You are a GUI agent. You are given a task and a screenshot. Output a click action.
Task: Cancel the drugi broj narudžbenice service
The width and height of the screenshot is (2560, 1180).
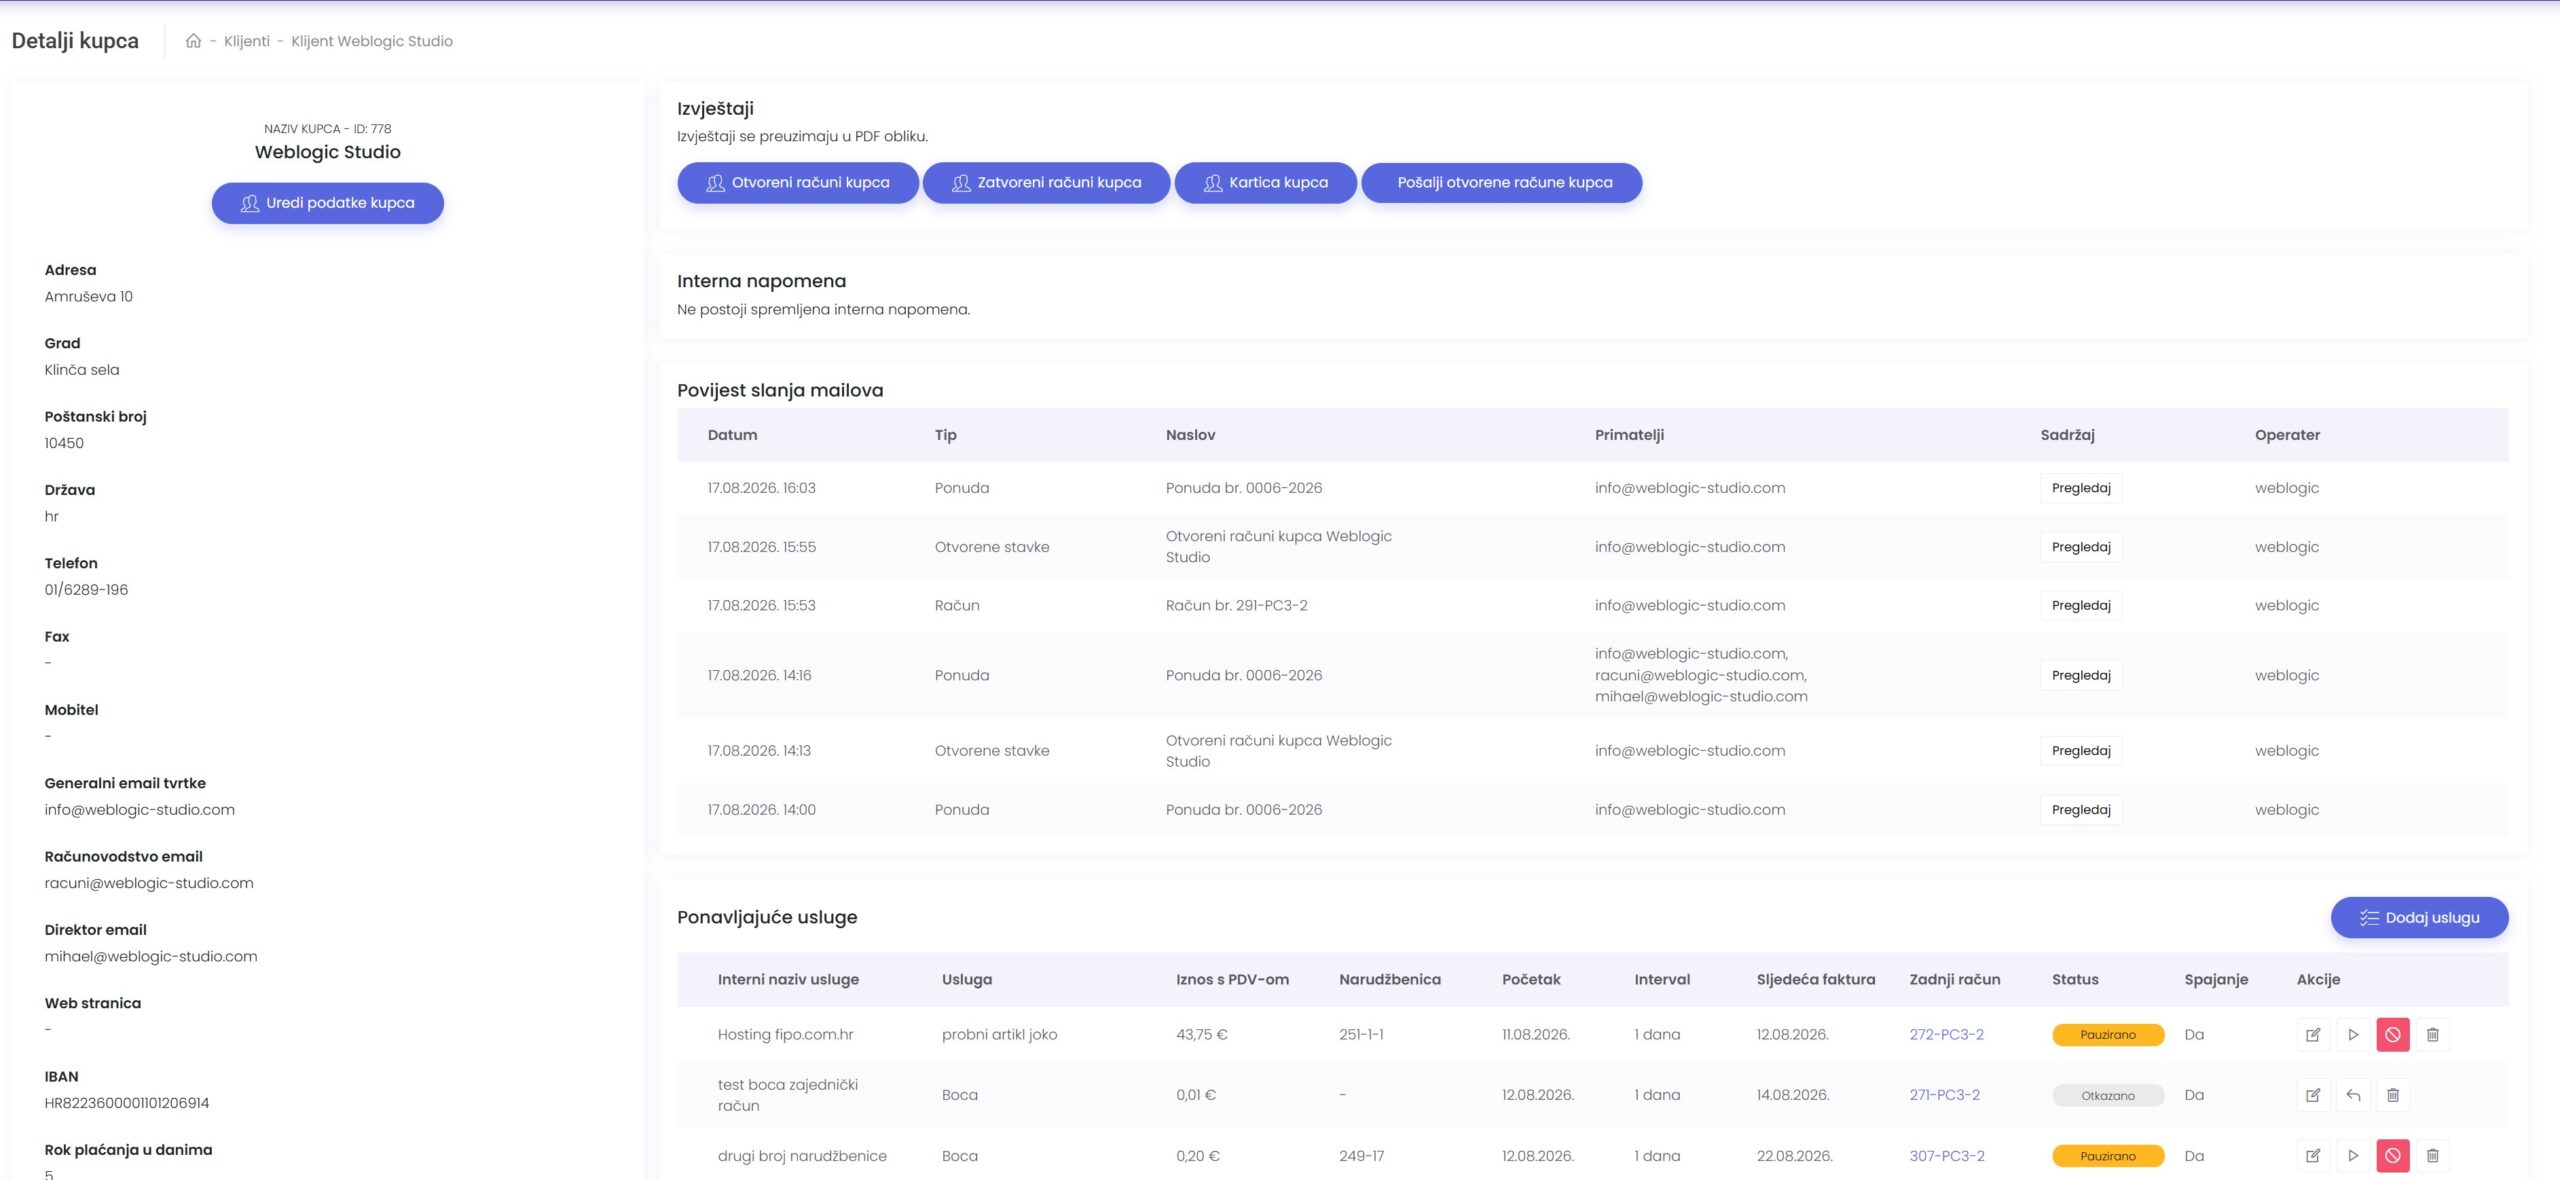tap(2393, 1156)
